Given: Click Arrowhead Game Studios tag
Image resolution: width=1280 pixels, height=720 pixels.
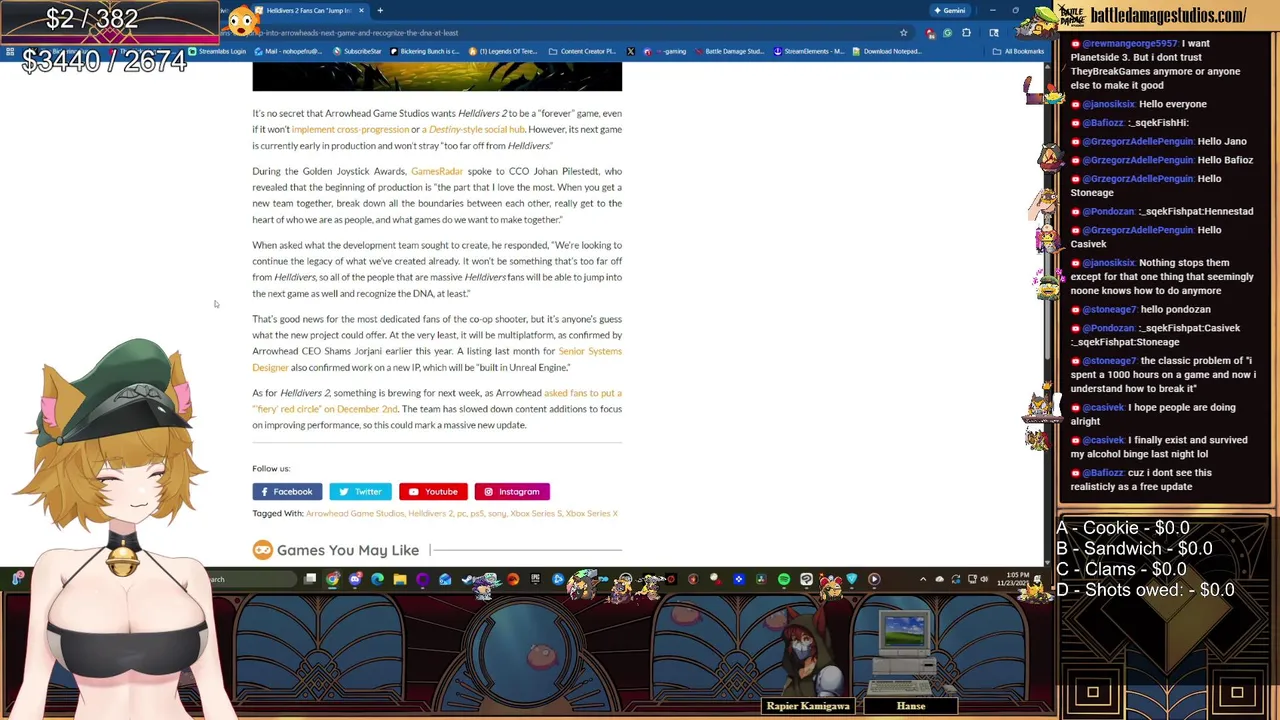Looking at the screenshot, I should click(355, 513).
